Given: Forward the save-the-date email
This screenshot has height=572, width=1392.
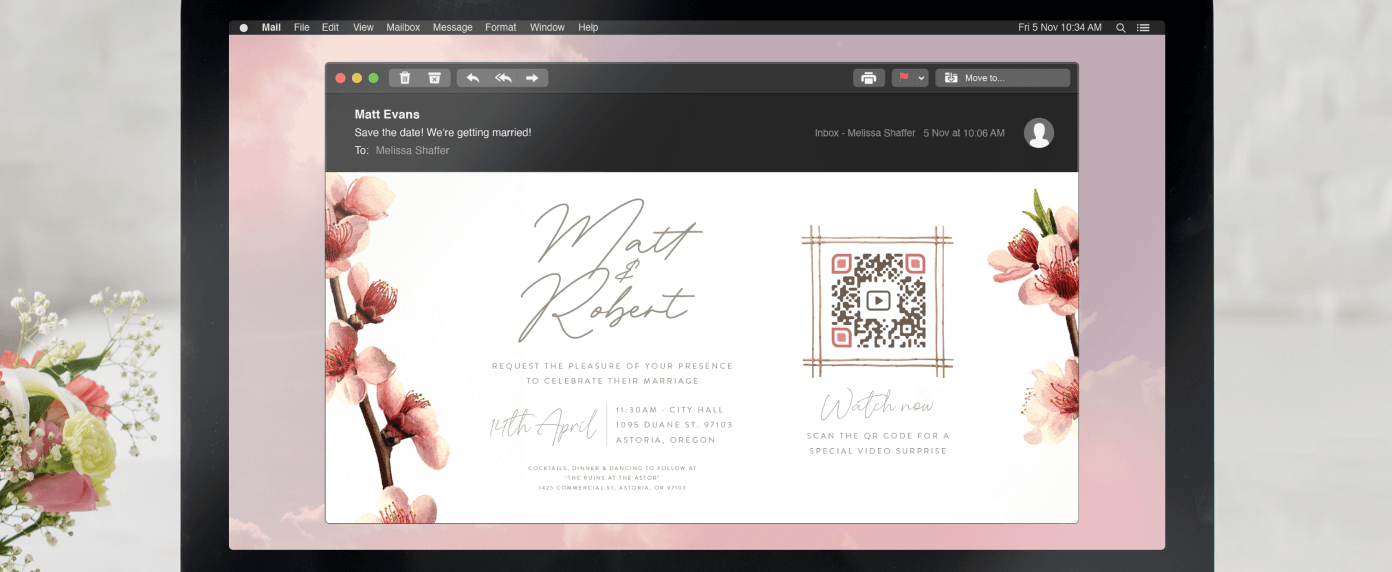Looking at the screenshot, I should point(532,78).
